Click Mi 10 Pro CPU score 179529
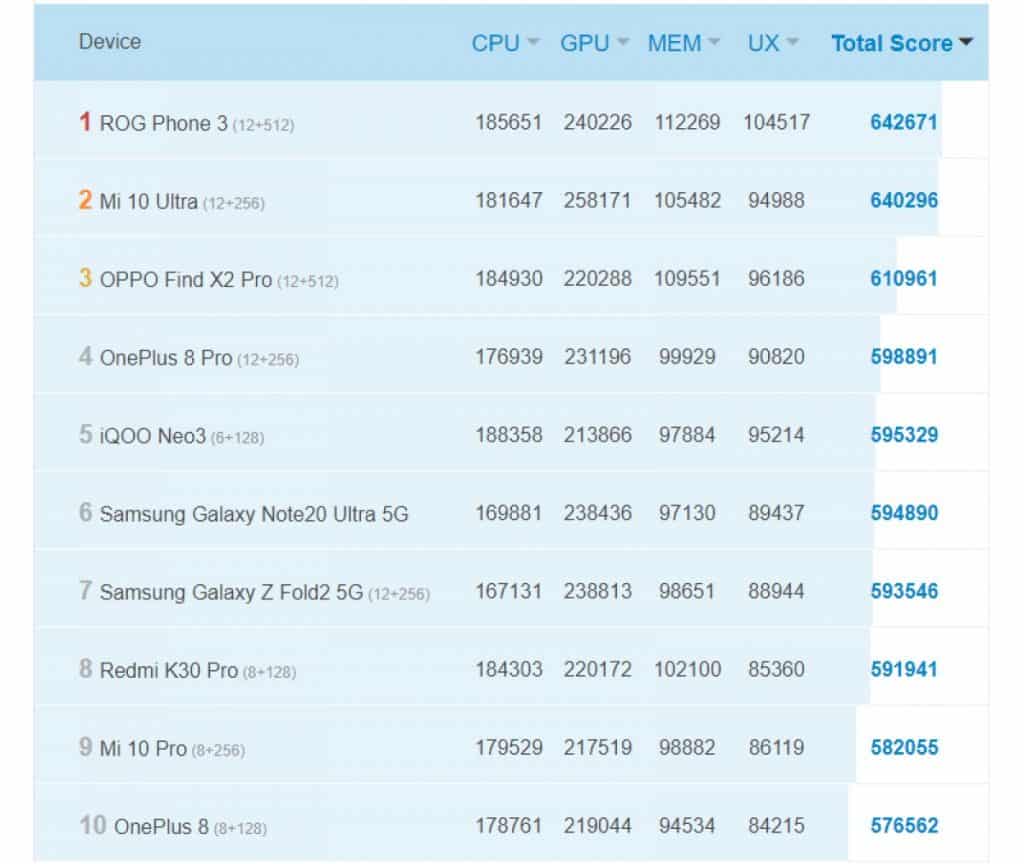This screenshot has height=864, width=1024. 509,748
